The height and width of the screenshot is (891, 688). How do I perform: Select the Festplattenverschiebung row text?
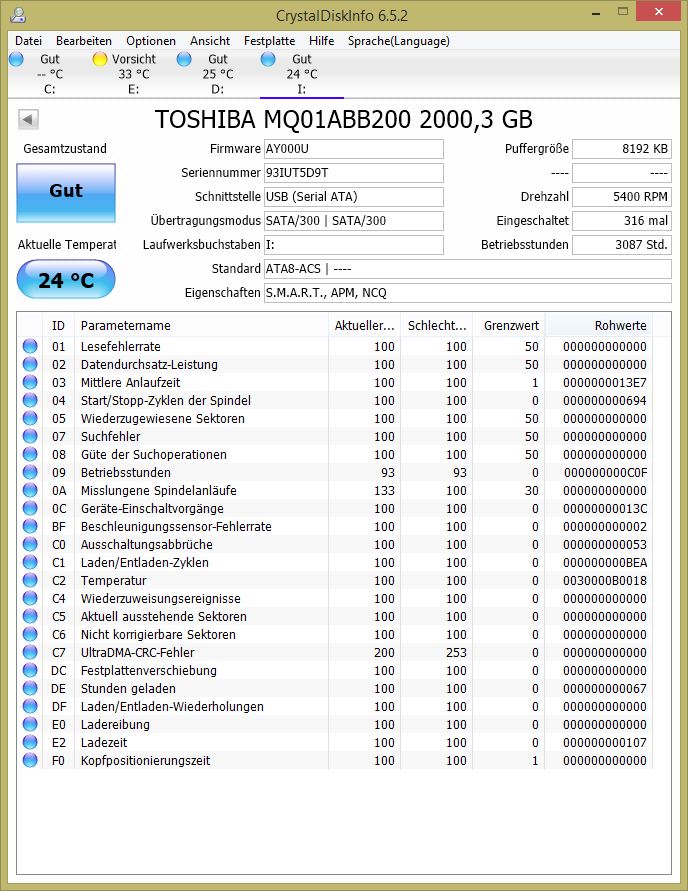(x=149, y=671)
